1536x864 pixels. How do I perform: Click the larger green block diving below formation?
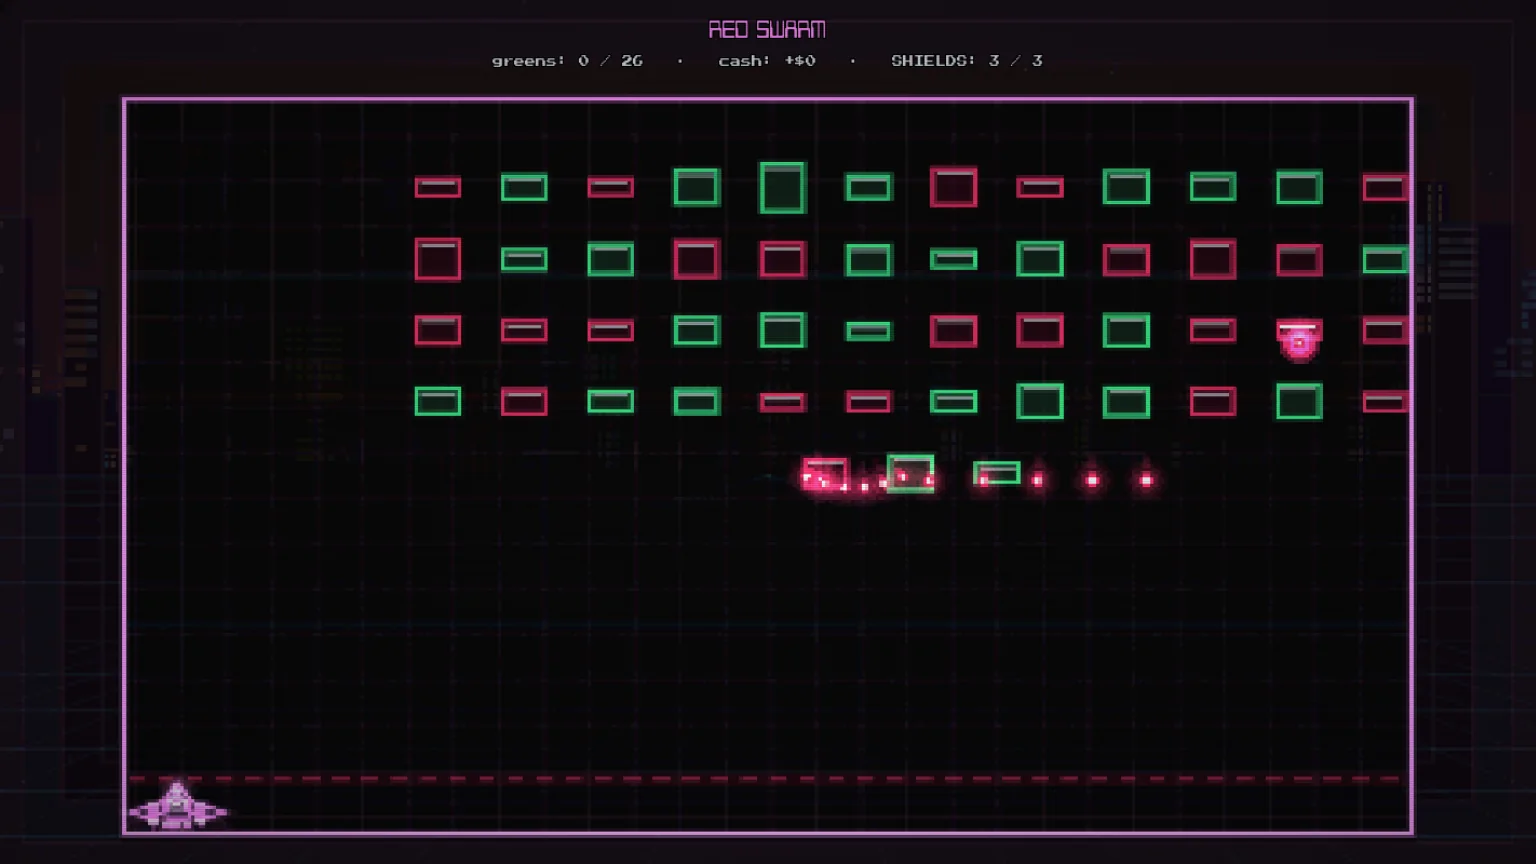click(x=910, y=473)
